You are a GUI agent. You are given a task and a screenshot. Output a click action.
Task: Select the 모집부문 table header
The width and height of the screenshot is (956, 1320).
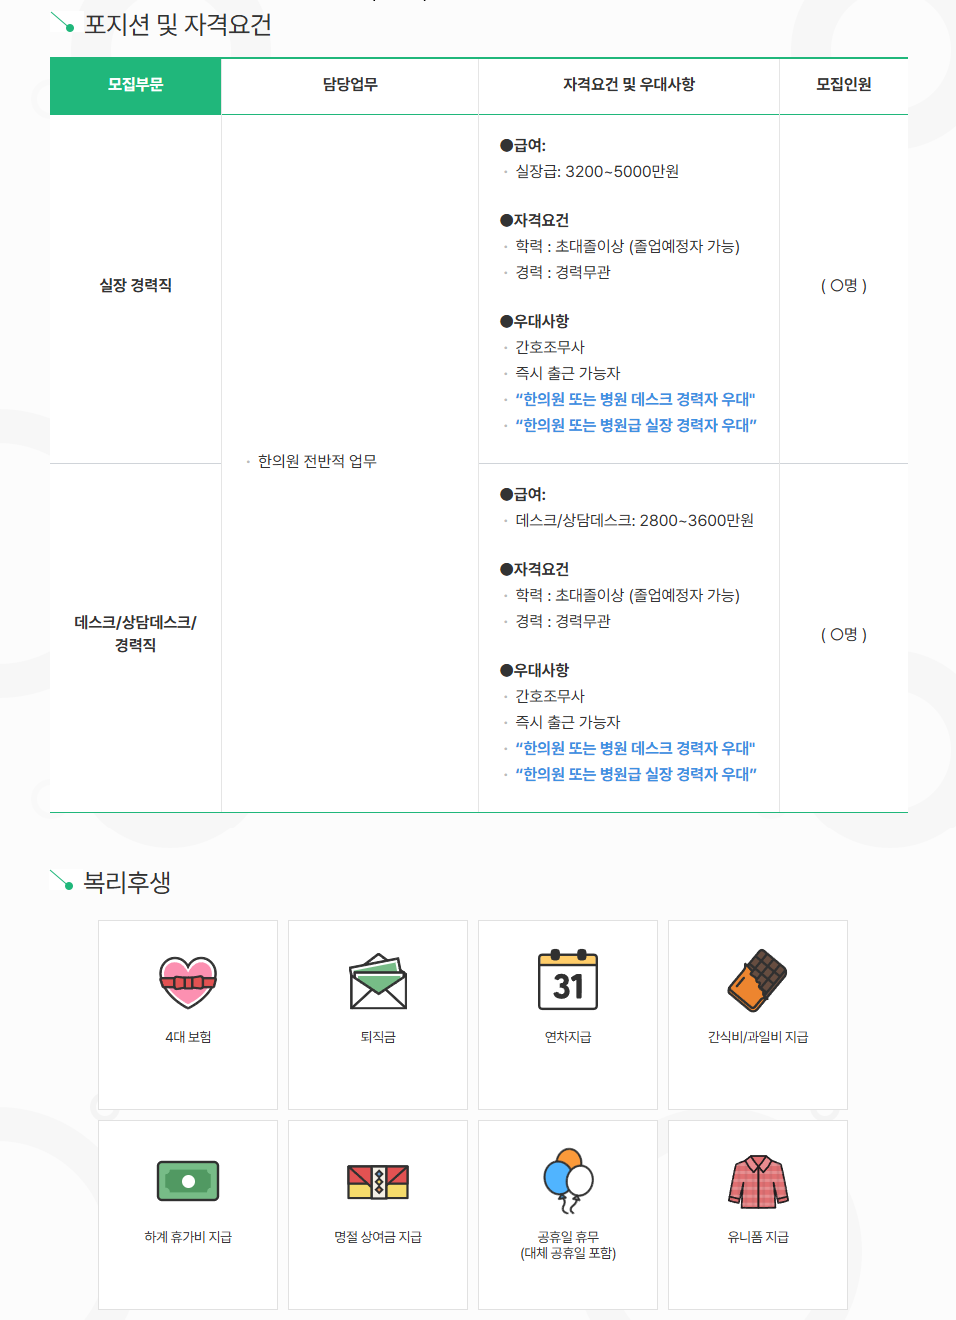click(x=136, y=85)
